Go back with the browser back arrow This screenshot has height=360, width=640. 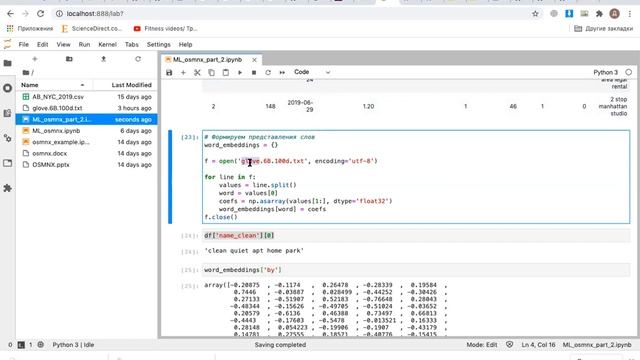click(x=10, y=13)
